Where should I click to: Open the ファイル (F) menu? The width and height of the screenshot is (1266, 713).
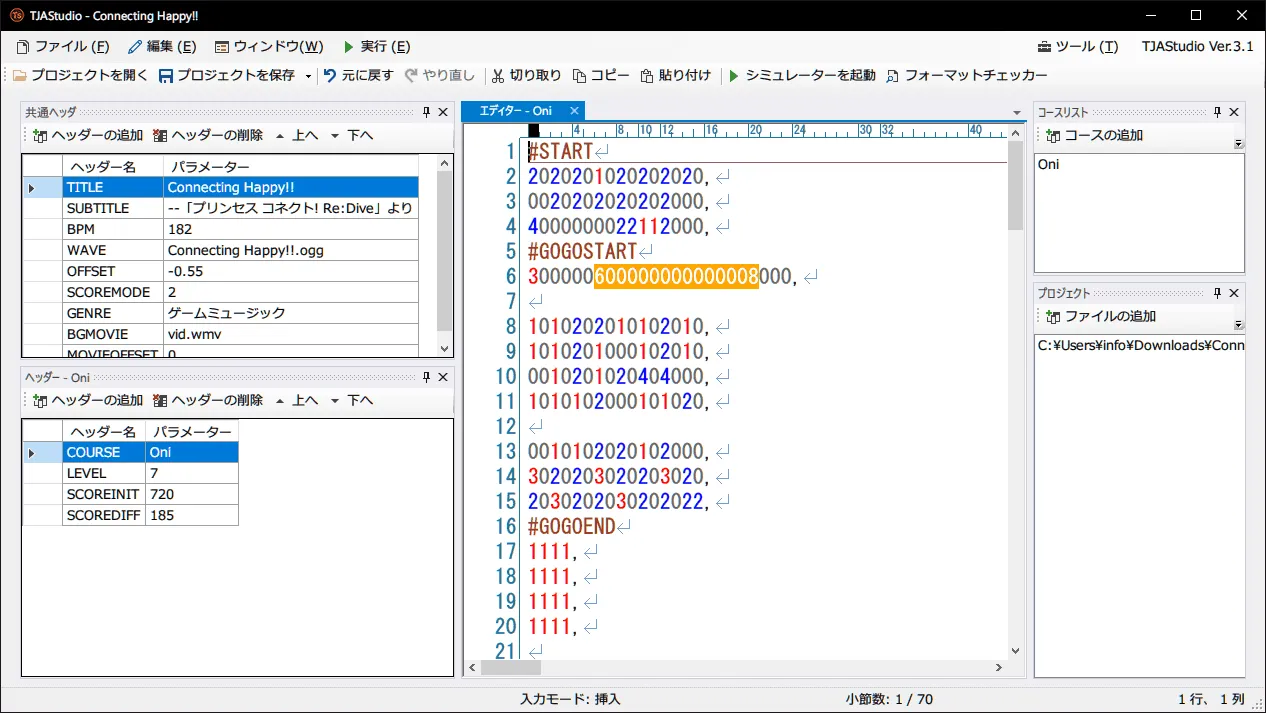pyautogui.click(x=63, y=47)
